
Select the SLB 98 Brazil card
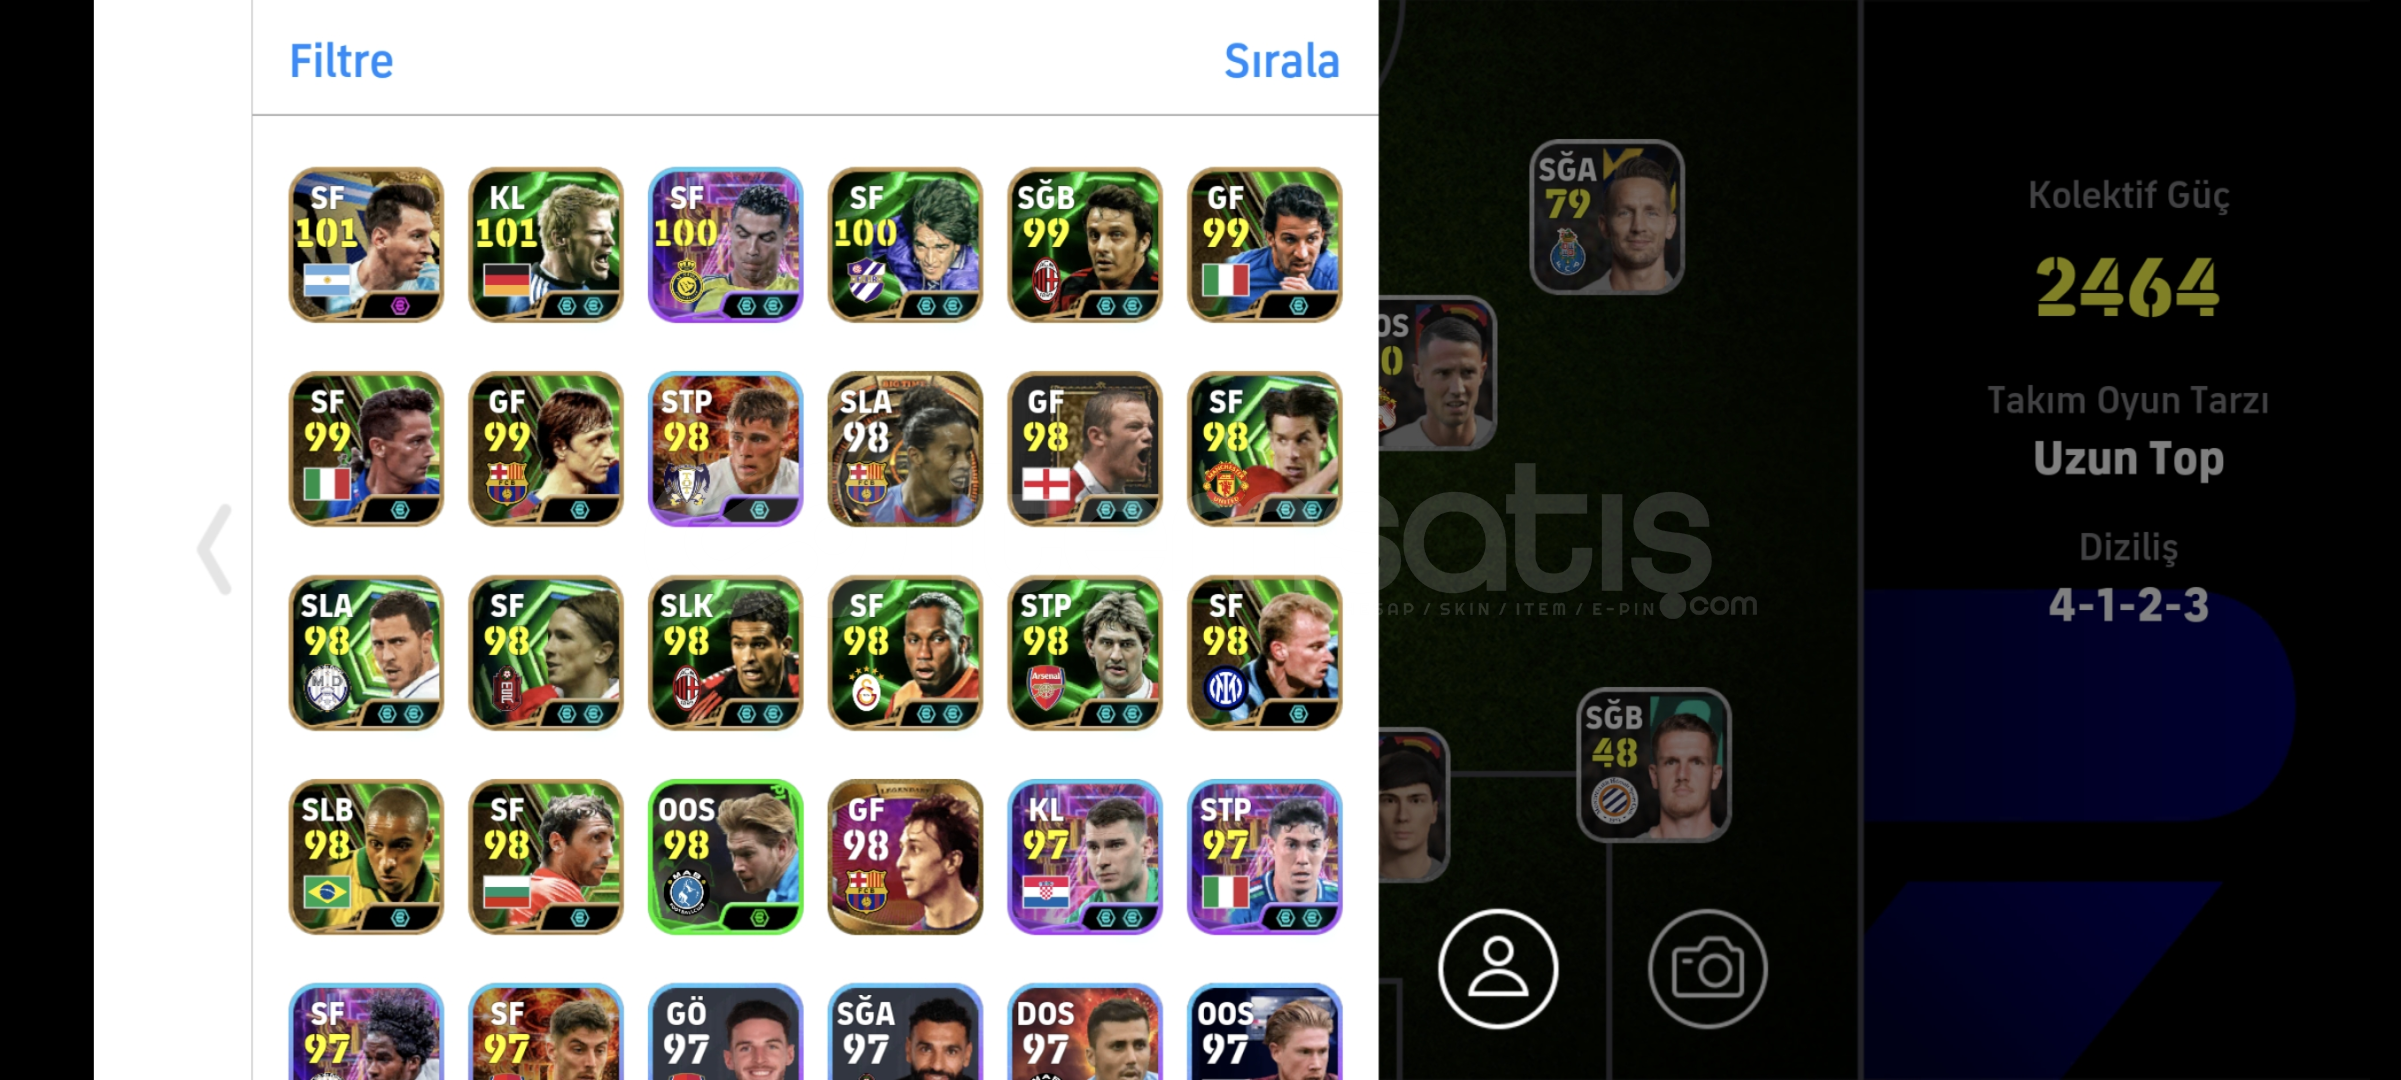pyautogui.click(x=366, y=857)
